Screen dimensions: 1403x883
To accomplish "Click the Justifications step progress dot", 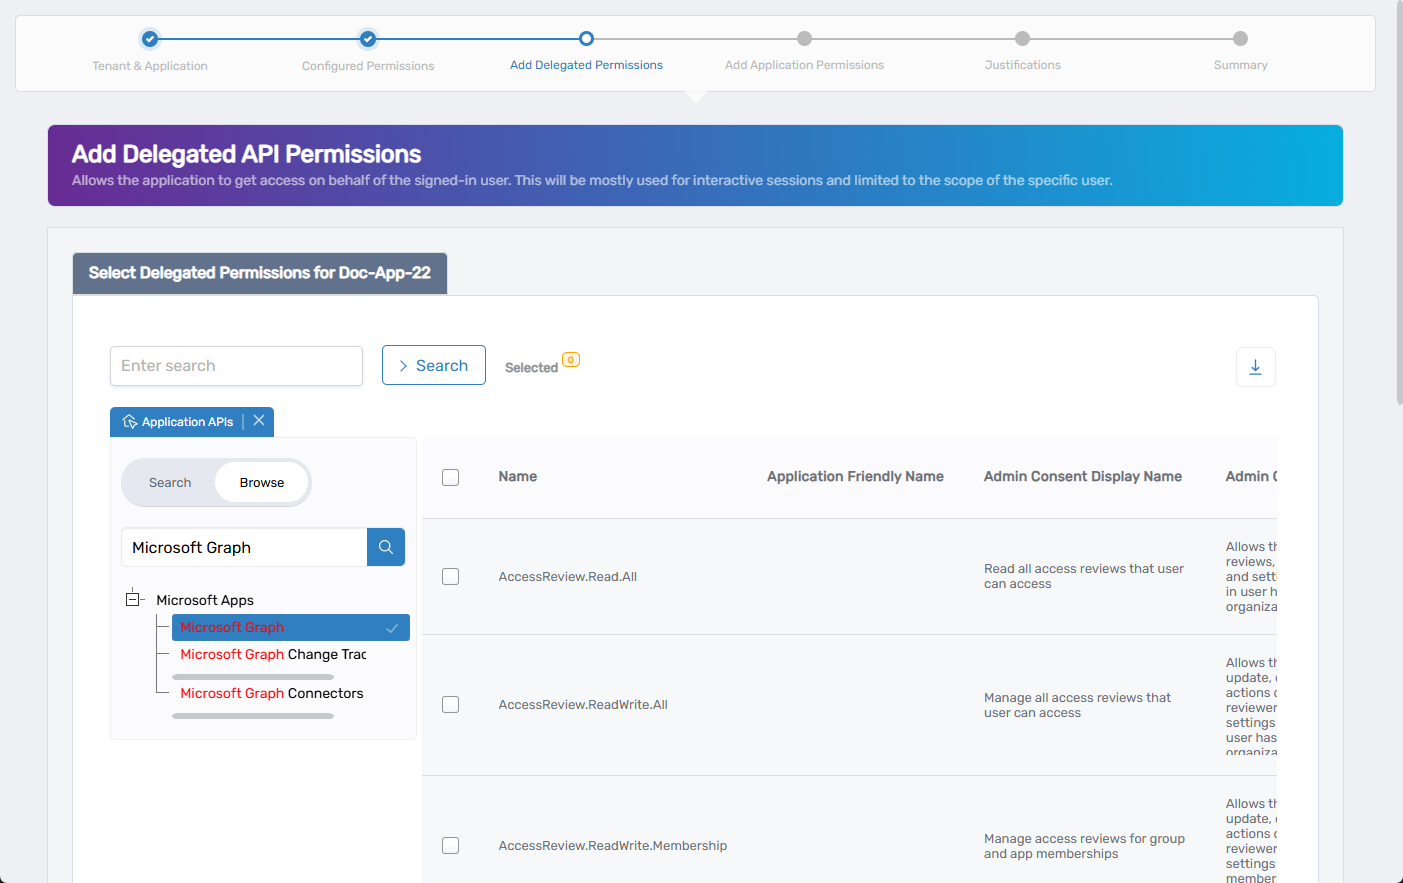I will coord(1022,38).
